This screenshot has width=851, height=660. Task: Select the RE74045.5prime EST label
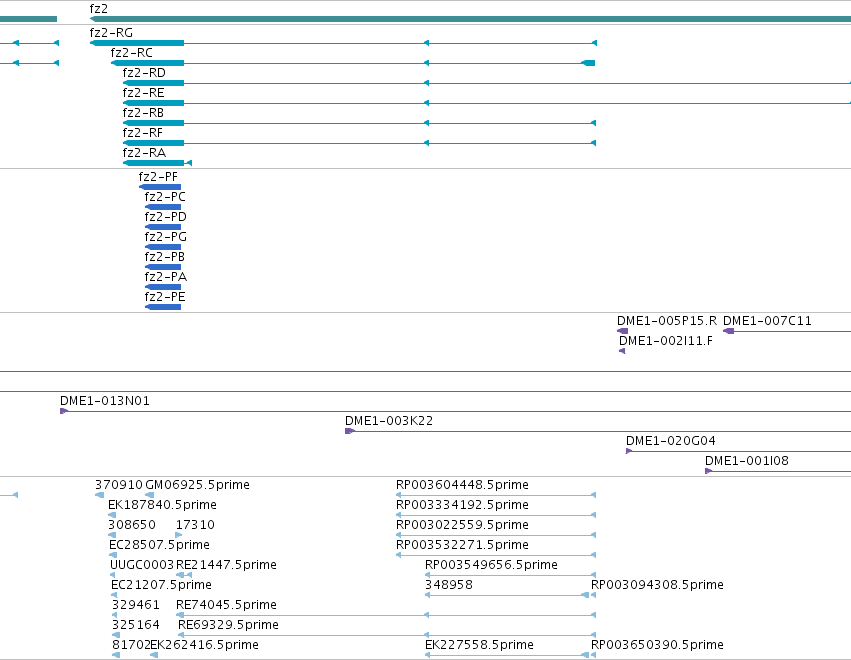tap(226, 605)
